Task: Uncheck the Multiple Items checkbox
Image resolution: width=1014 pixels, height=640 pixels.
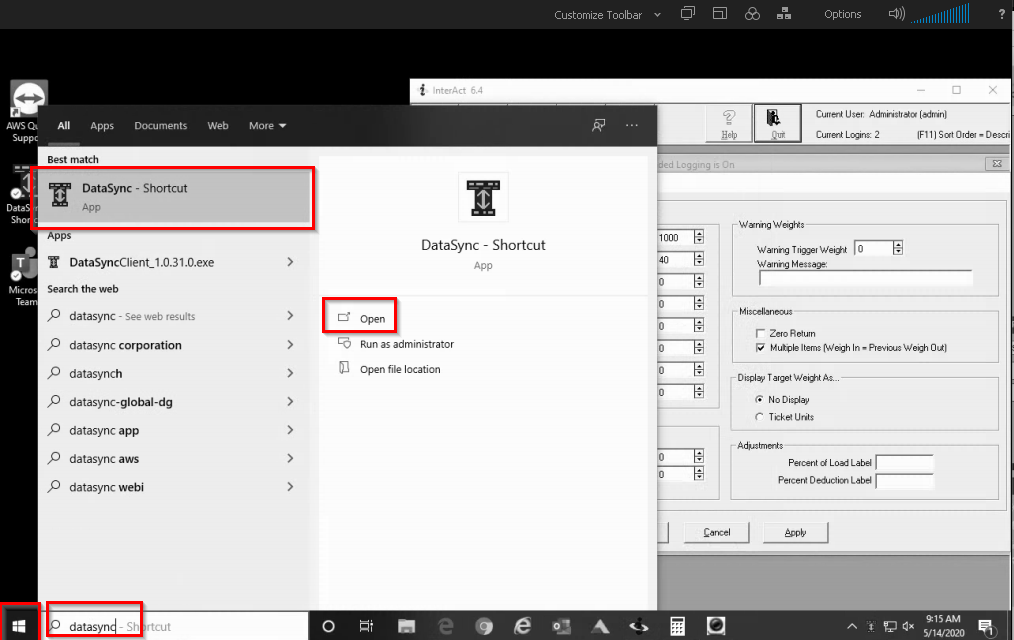Action: tap(760, 348)
